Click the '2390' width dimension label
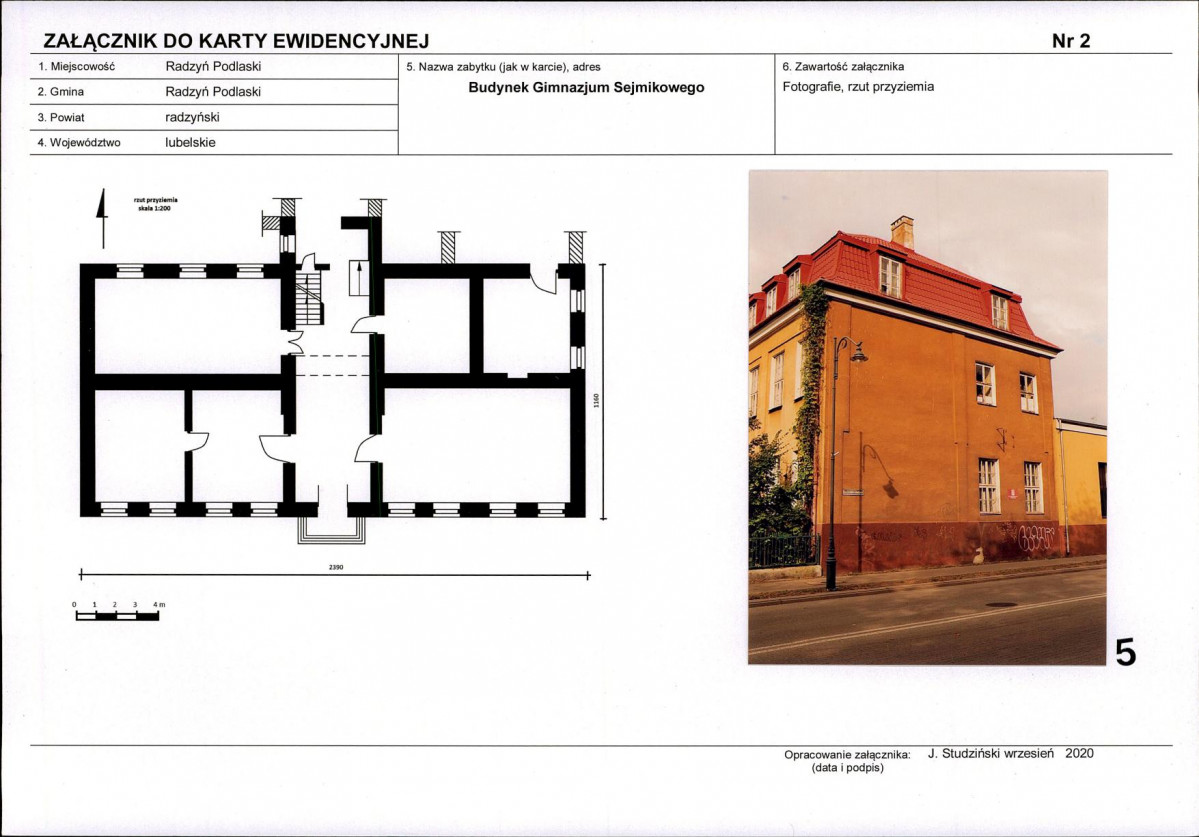Screen dimensions: 1199x837 click(x=336, y=567)
